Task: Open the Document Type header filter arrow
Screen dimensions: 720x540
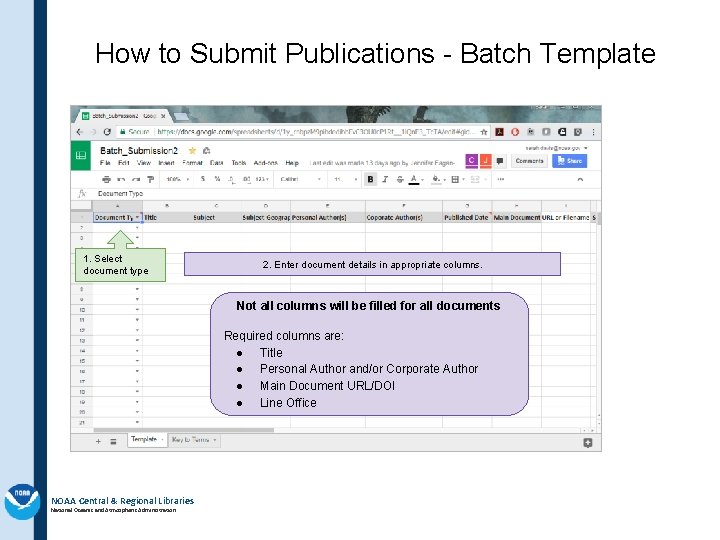Action: 137,217
